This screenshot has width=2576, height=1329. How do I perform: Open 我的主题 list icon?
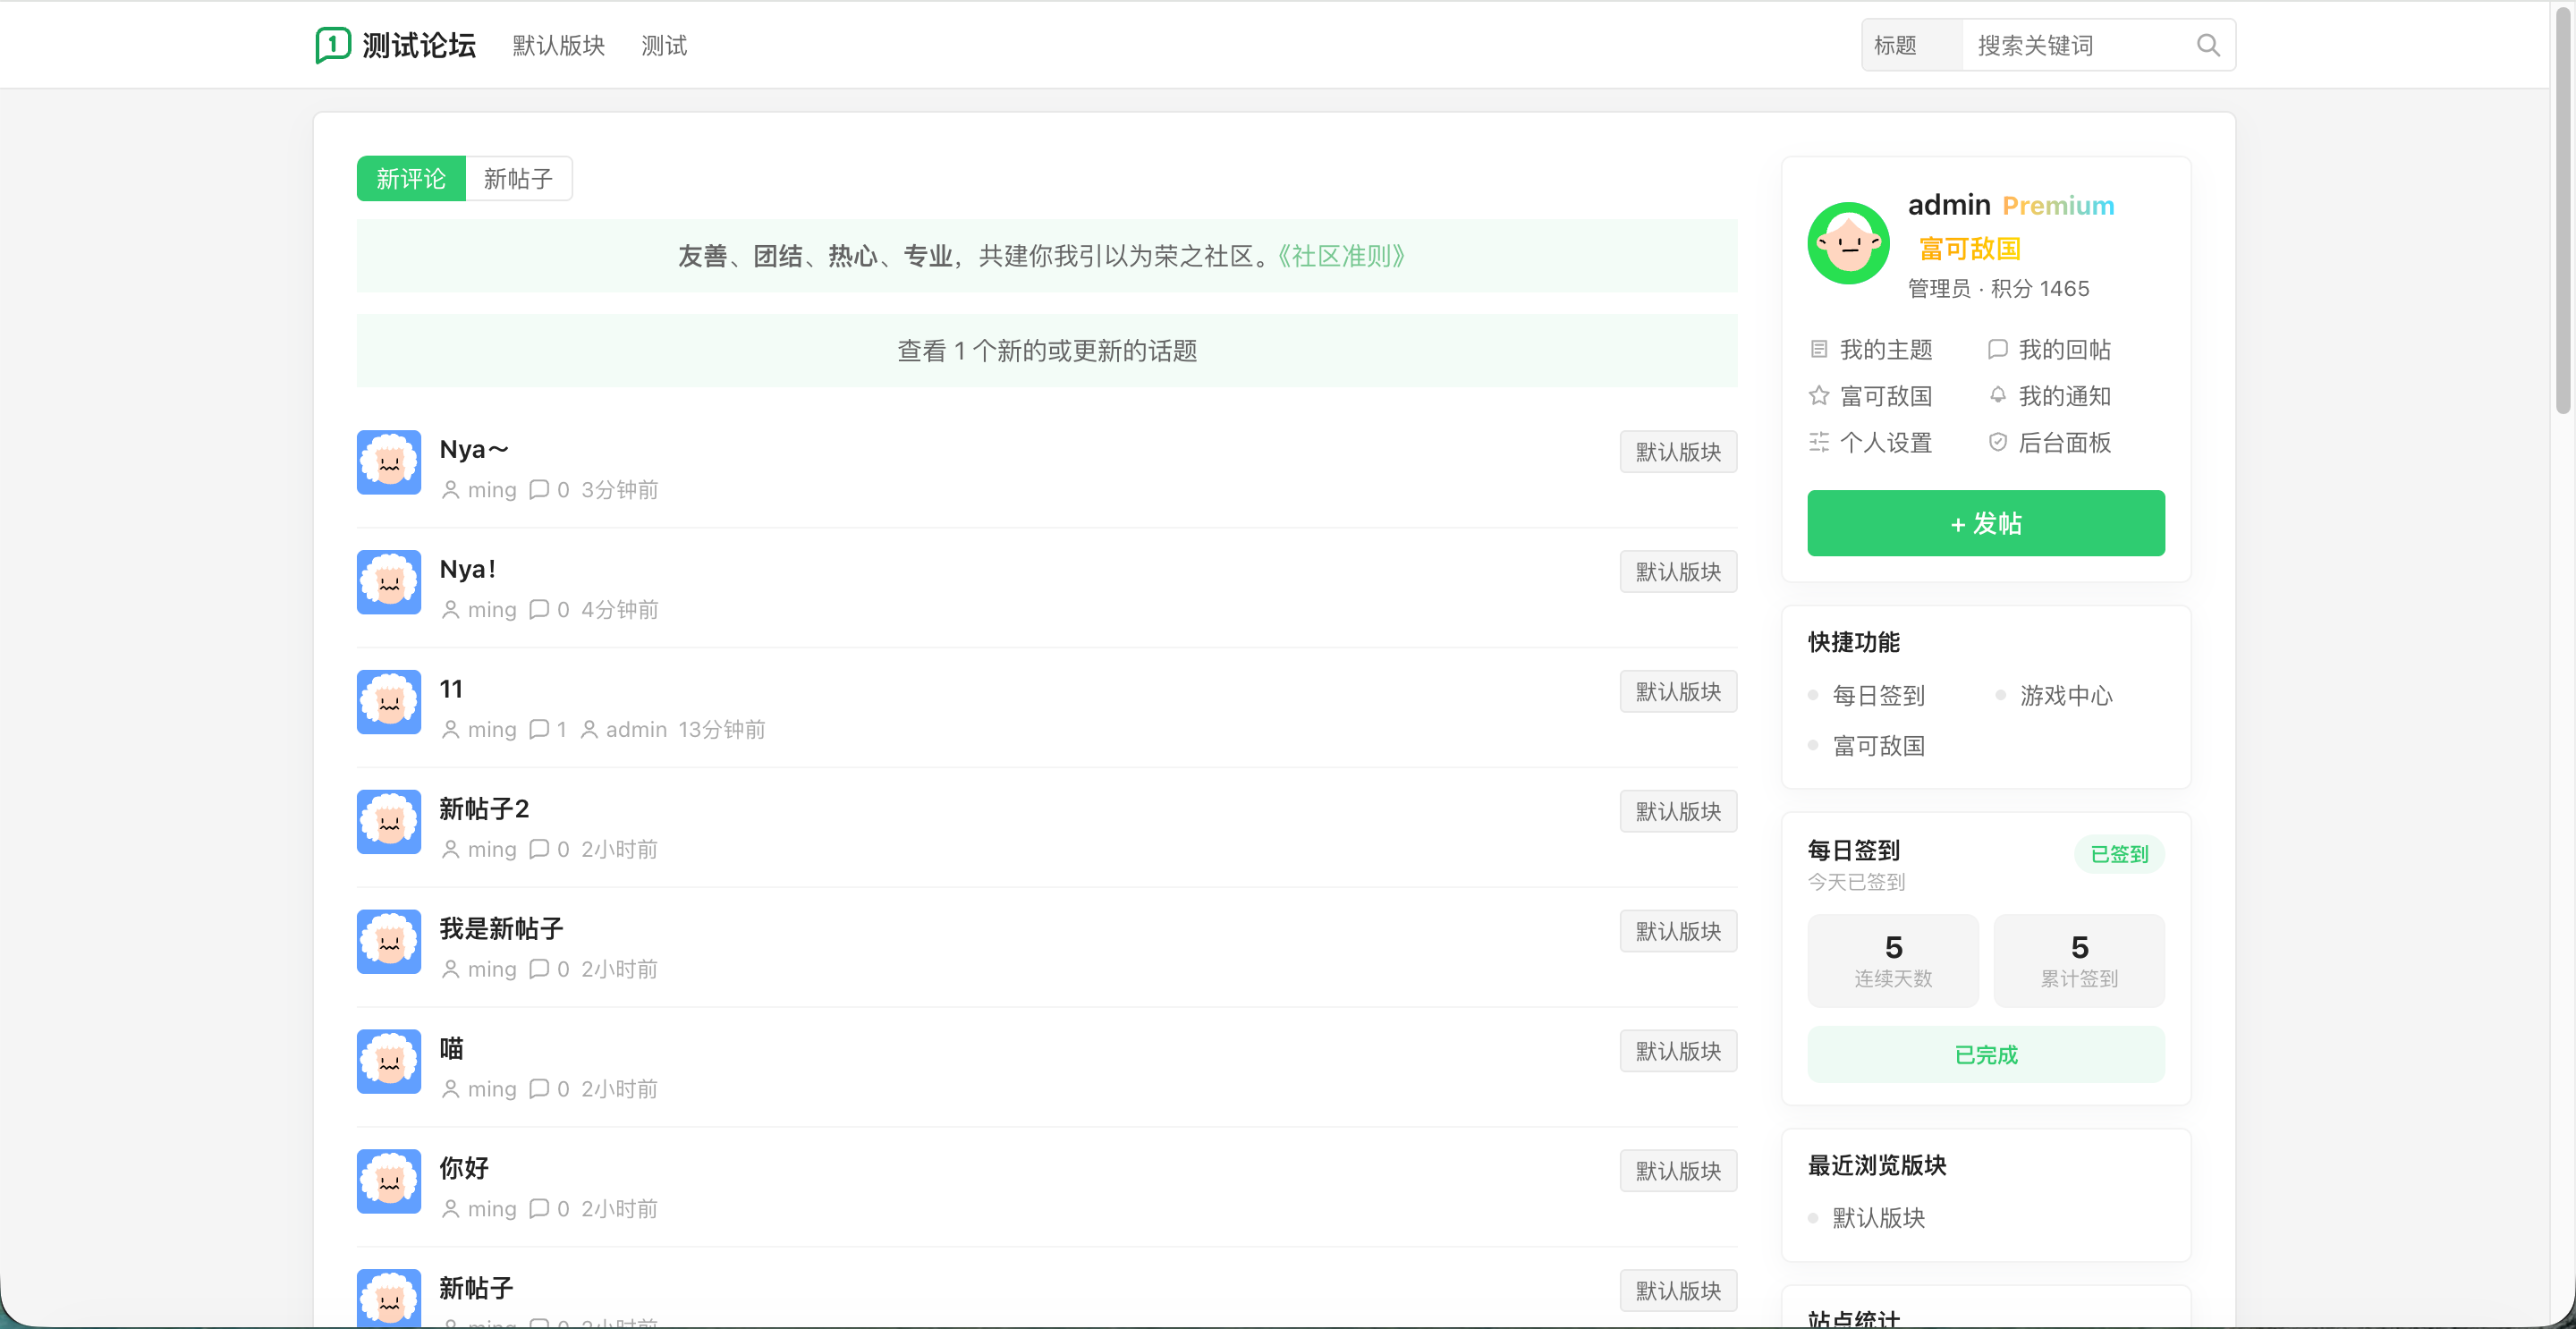[x=1818, y=349]
